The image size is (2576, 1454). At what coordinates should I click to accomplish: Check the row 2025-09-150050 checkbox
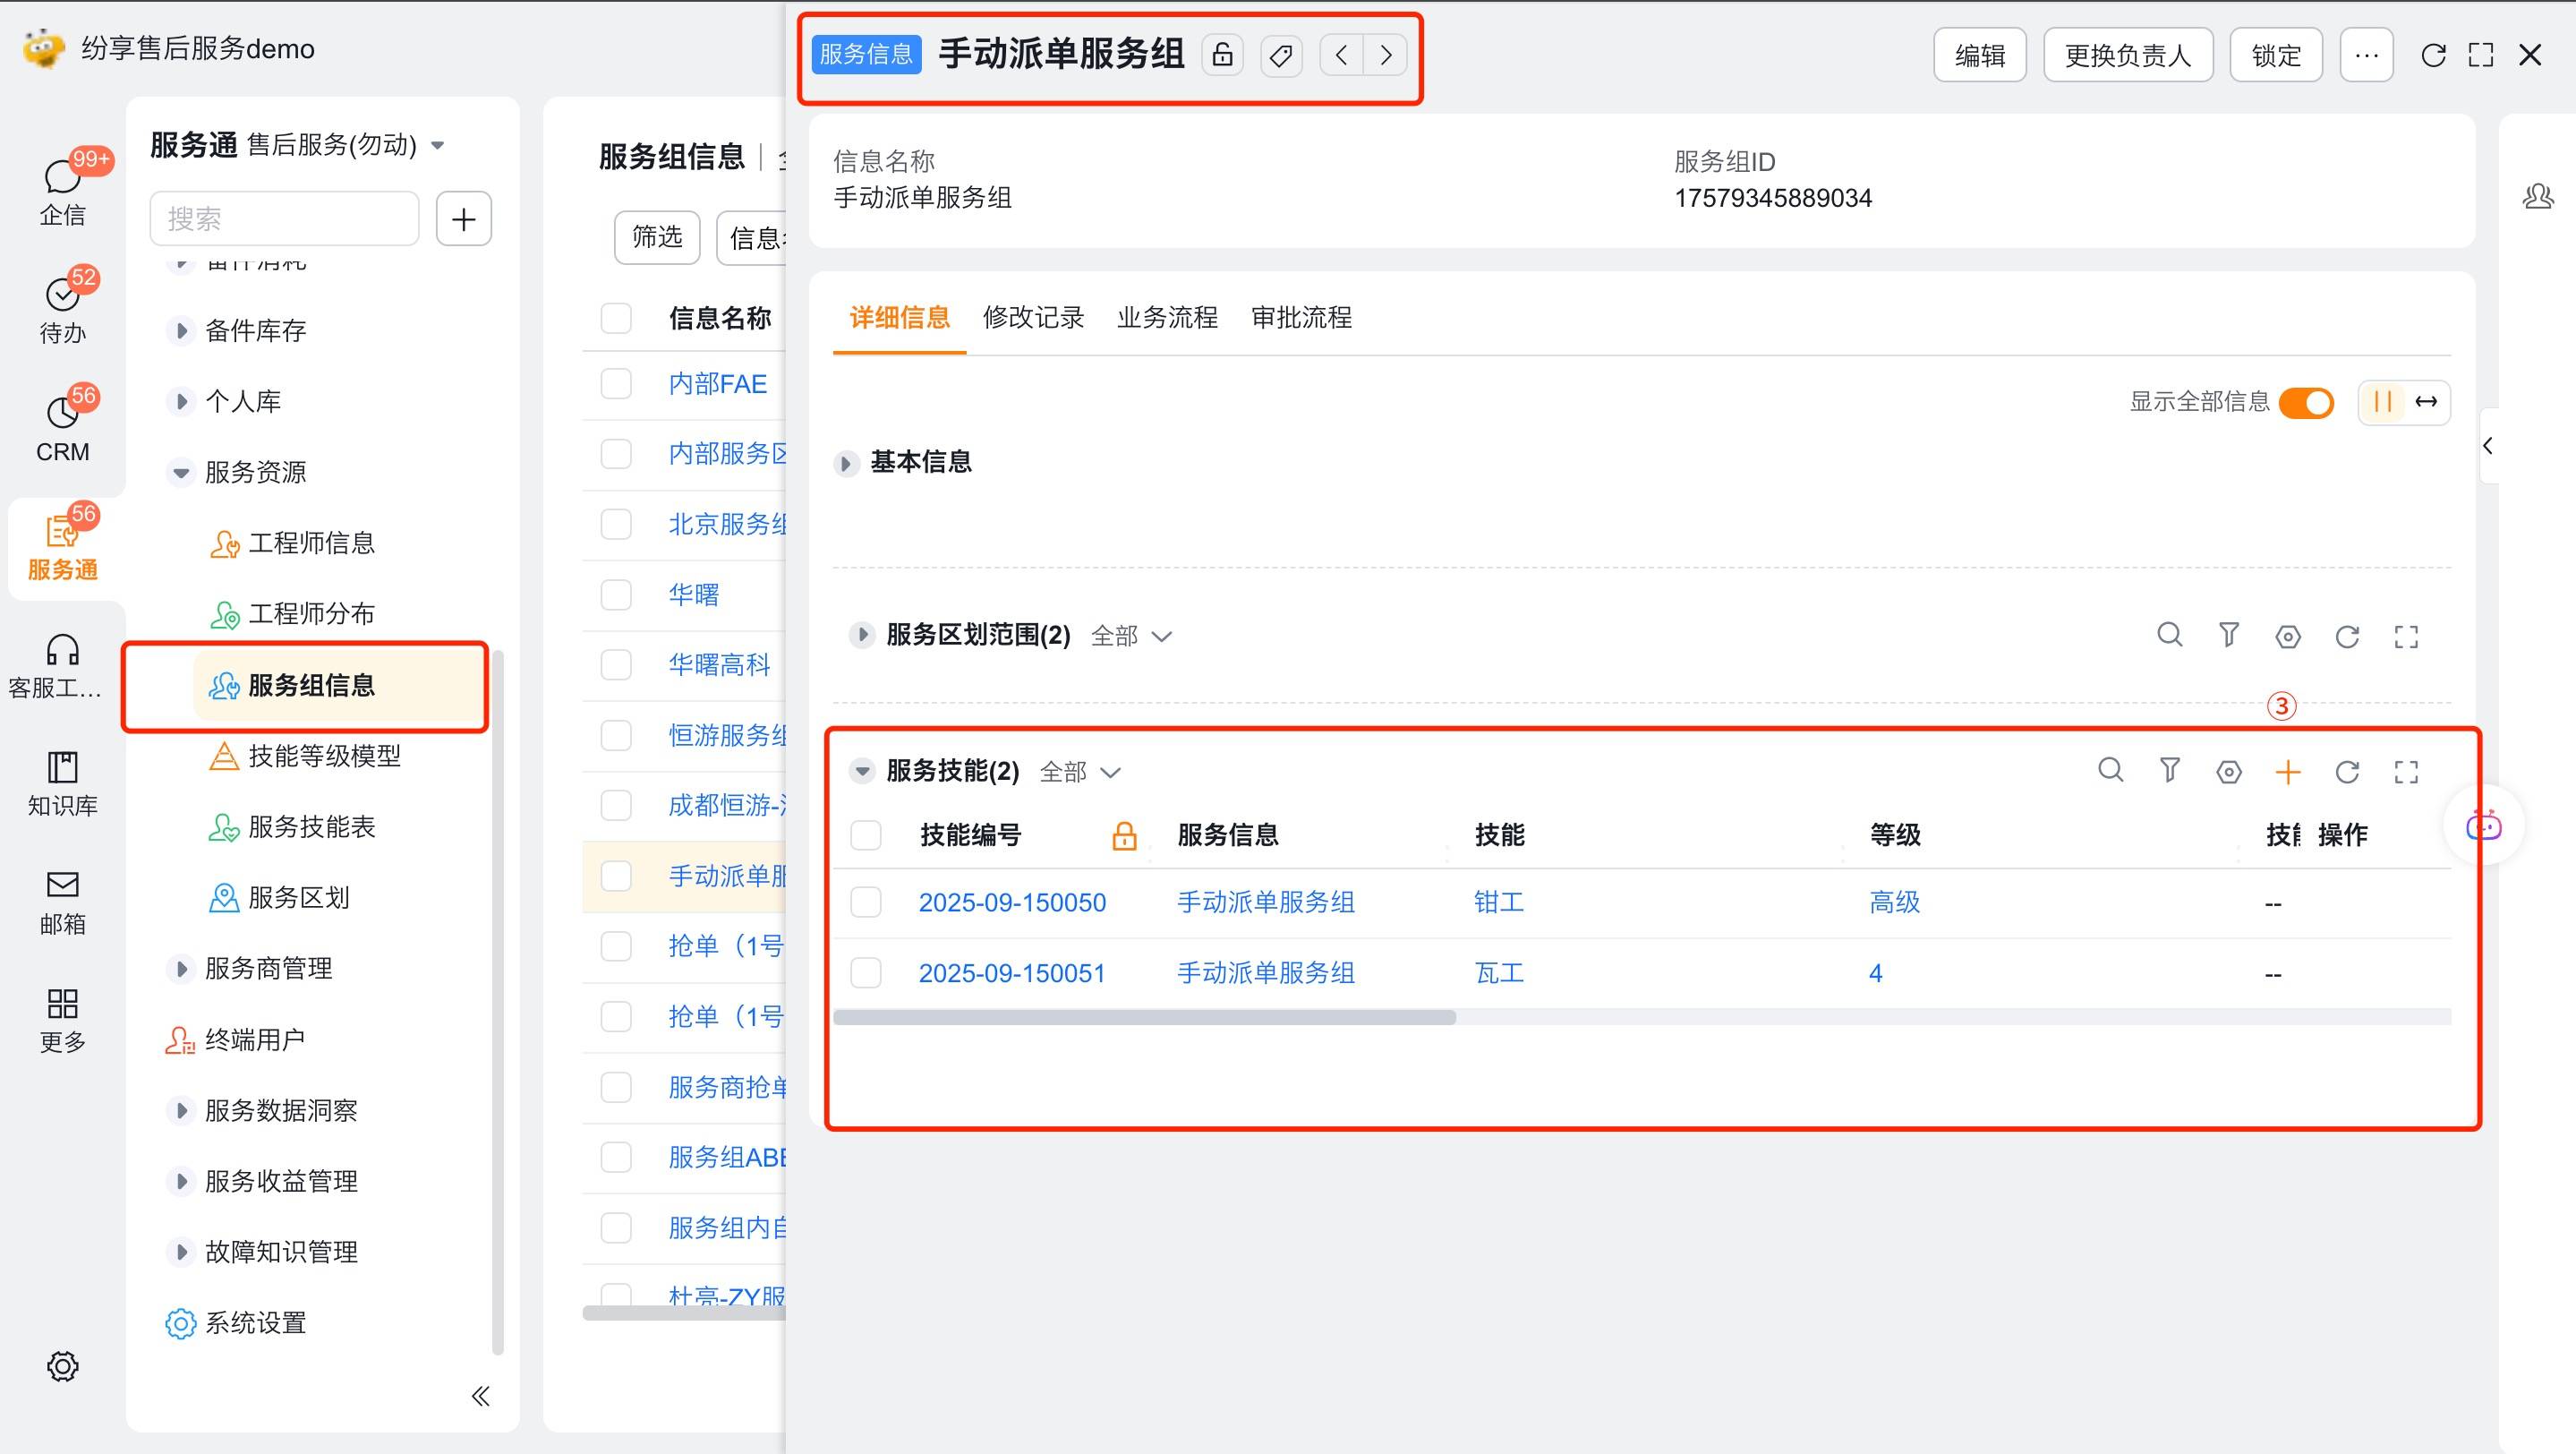click(x=865, y=902)
